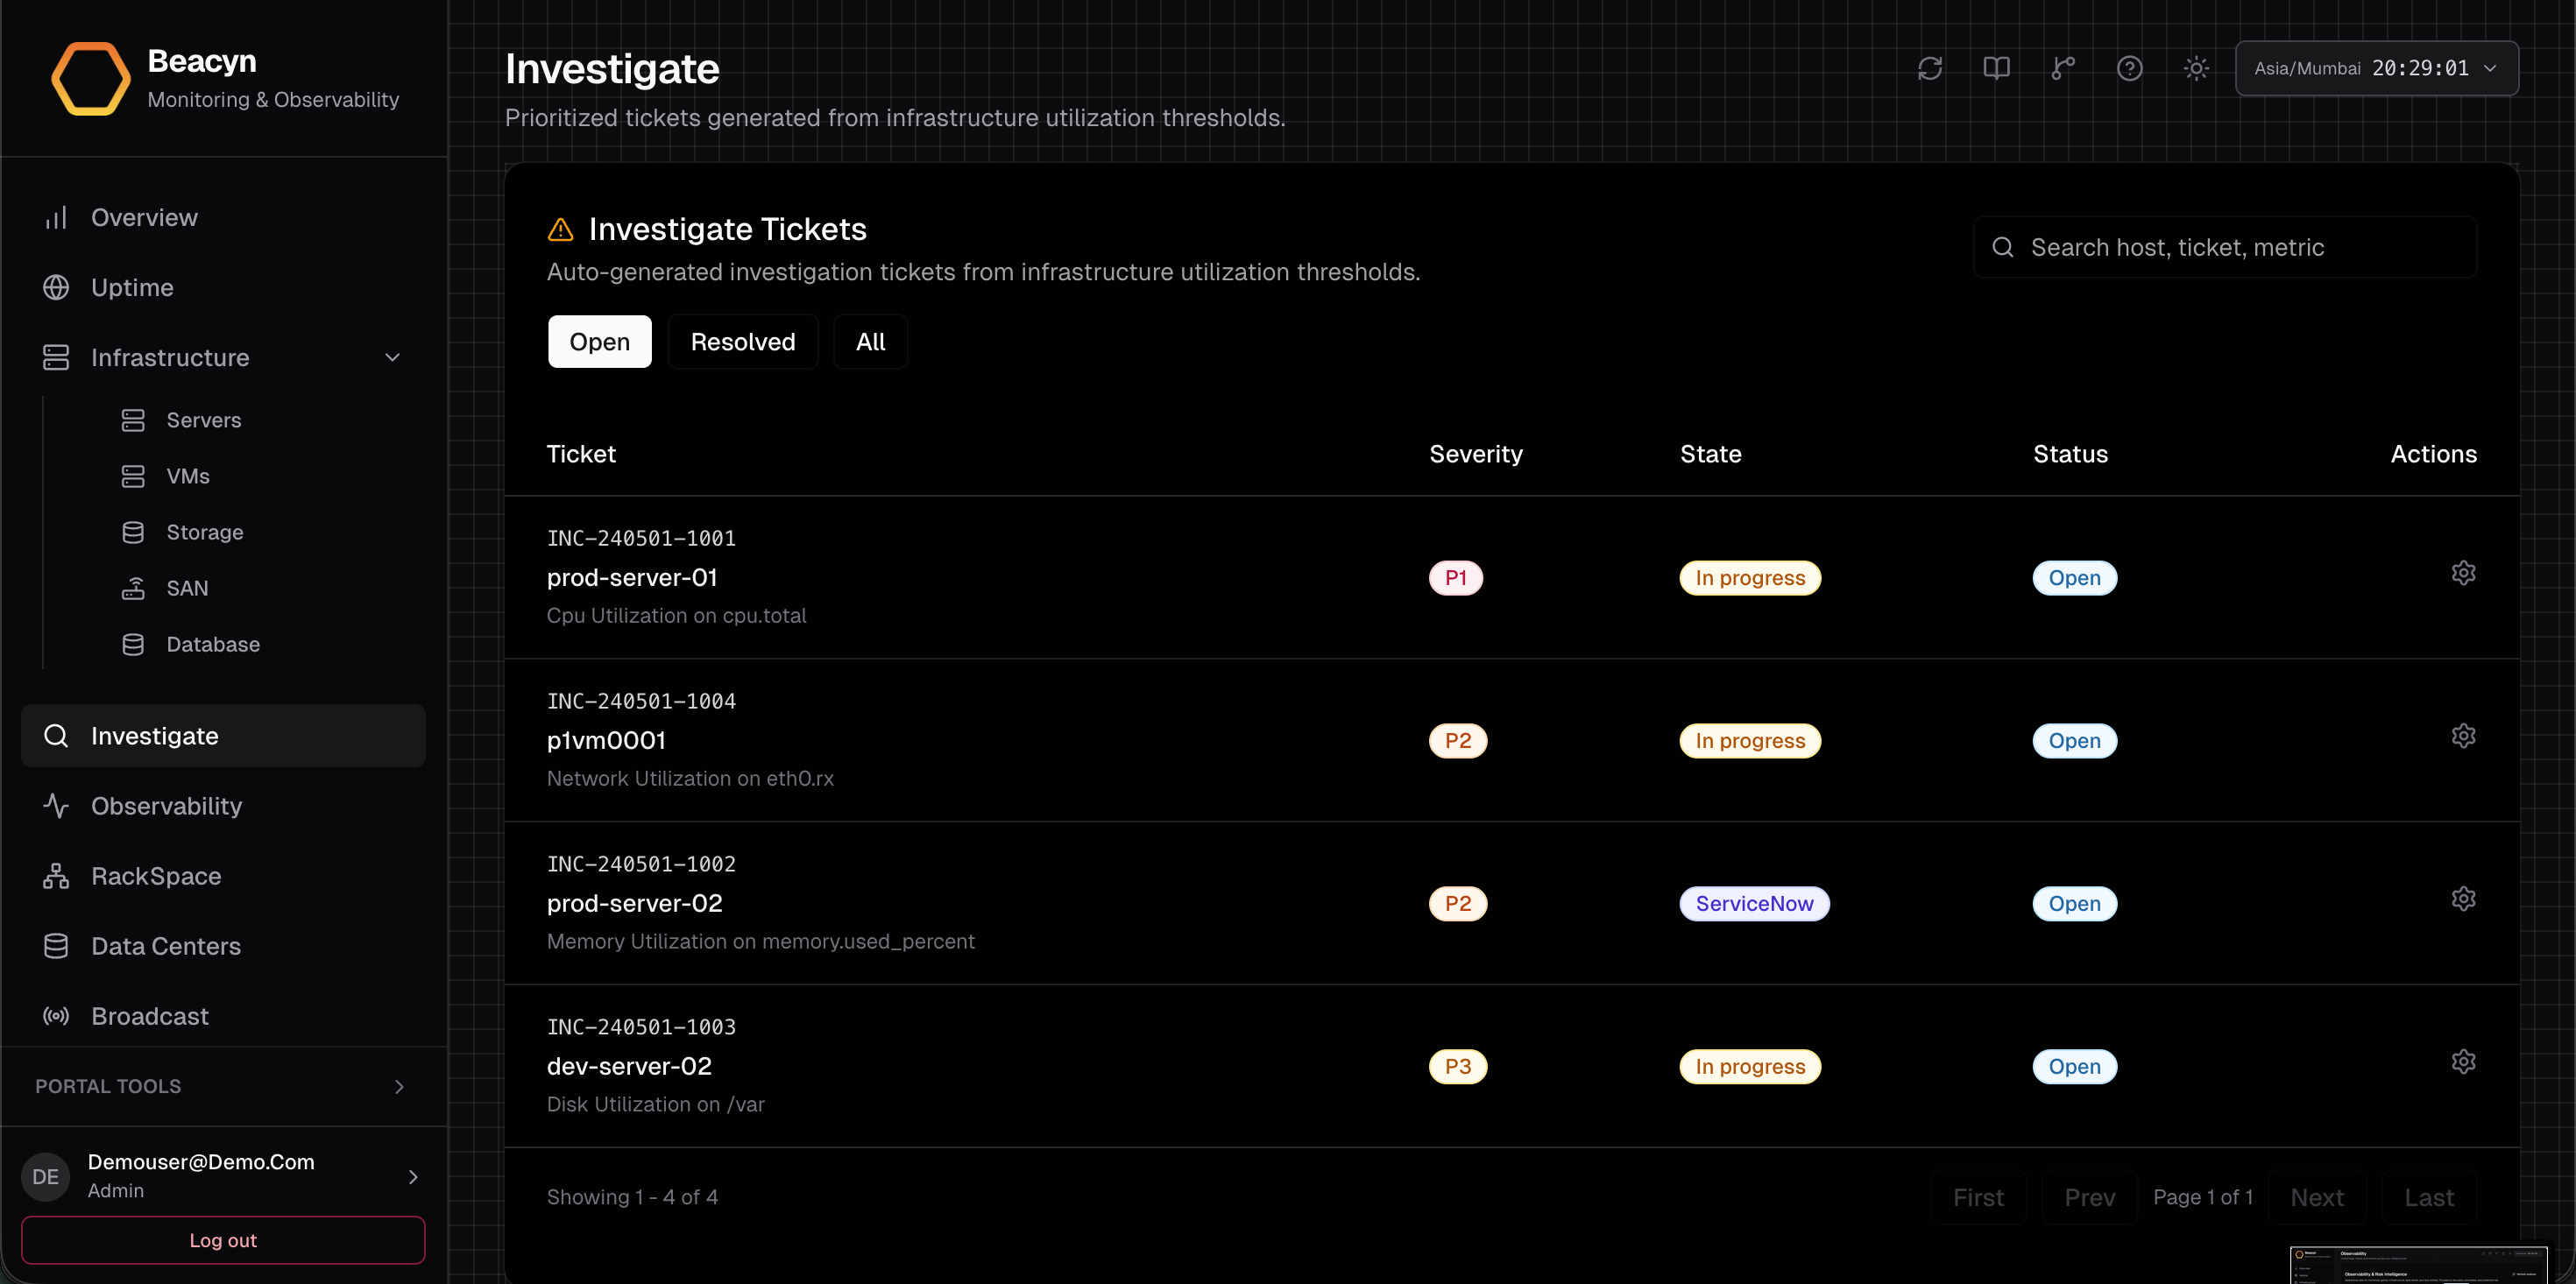The image size is (2576, 1284).
Task: Open Overview in the sidebar
Action: pos(223,217)
